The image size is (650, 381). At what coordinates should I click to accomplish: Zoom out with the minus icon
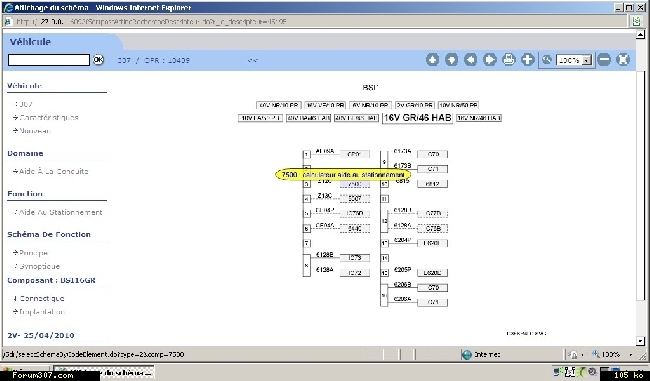[x=604, y=60]
